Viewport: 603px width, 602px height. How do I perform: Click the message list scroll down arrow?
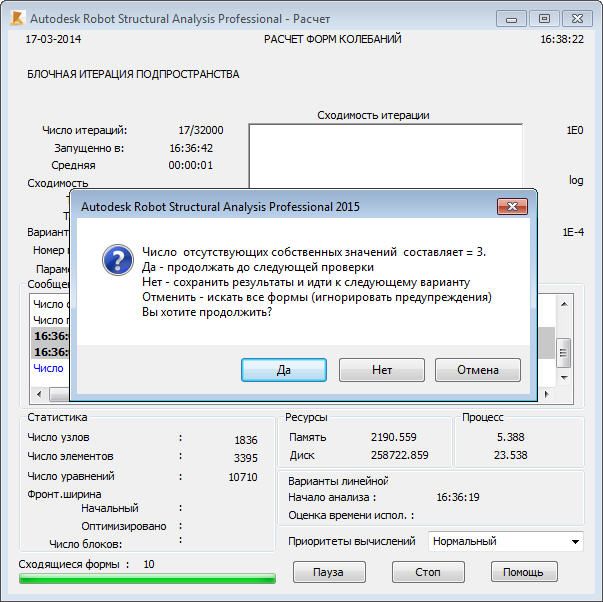pos(564,378)
